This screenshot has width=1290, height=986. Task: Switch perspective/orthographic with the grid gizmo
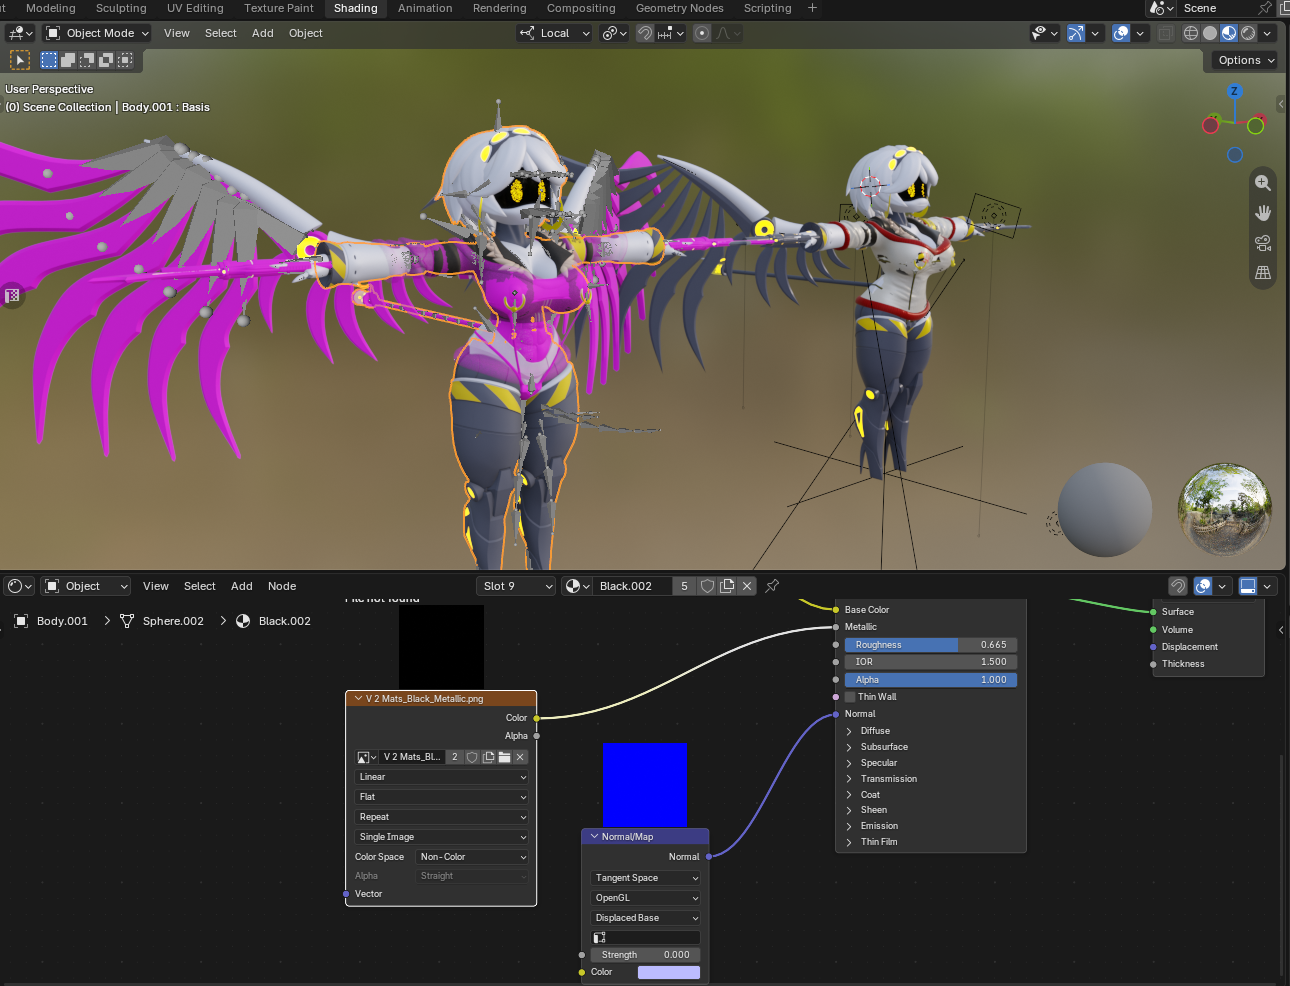click(1263, 272)
